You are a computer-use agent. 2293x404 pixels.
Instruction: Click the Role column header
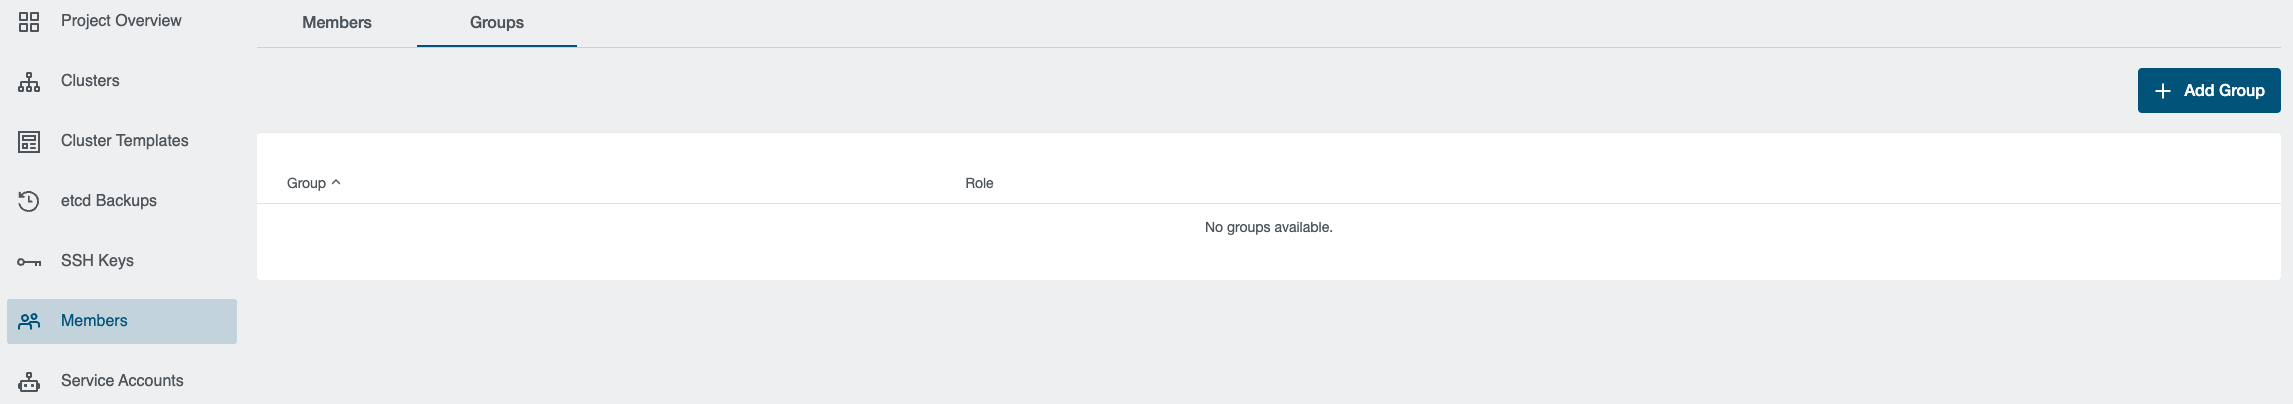tap(979, 183)
